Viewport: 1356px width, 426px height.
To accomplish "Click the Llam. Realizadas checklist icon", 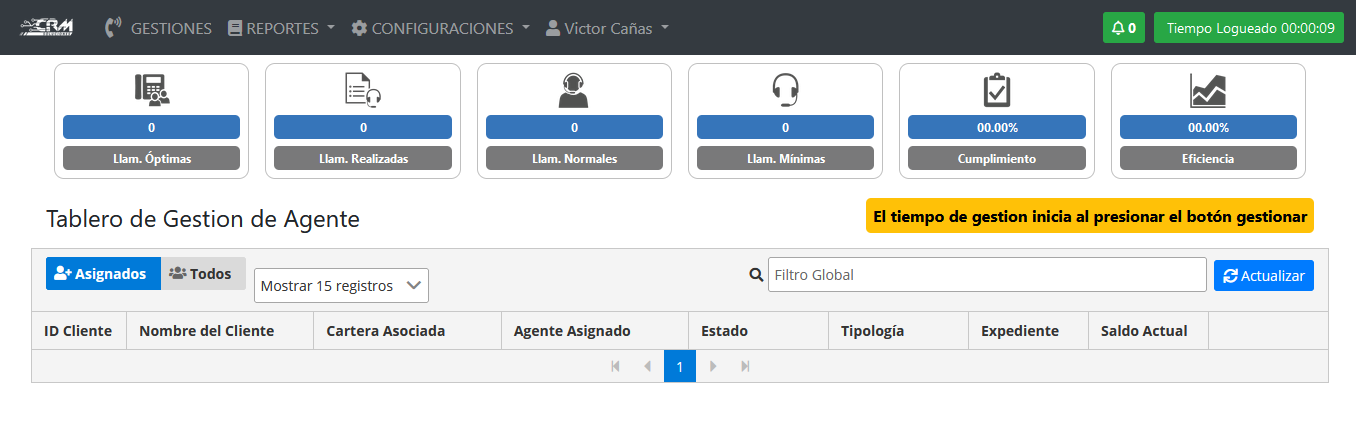I will point(363,90).
